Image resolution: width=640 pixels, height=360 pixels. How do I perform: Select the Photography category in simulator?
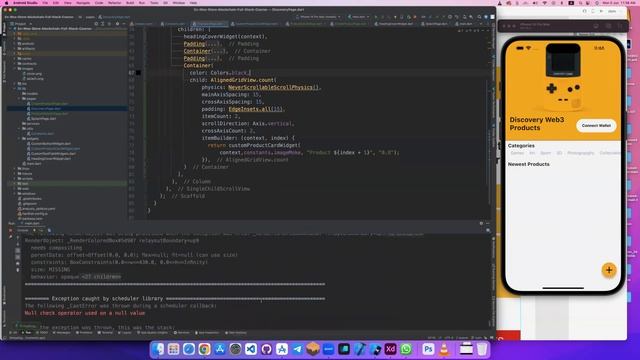click(580, 153)
